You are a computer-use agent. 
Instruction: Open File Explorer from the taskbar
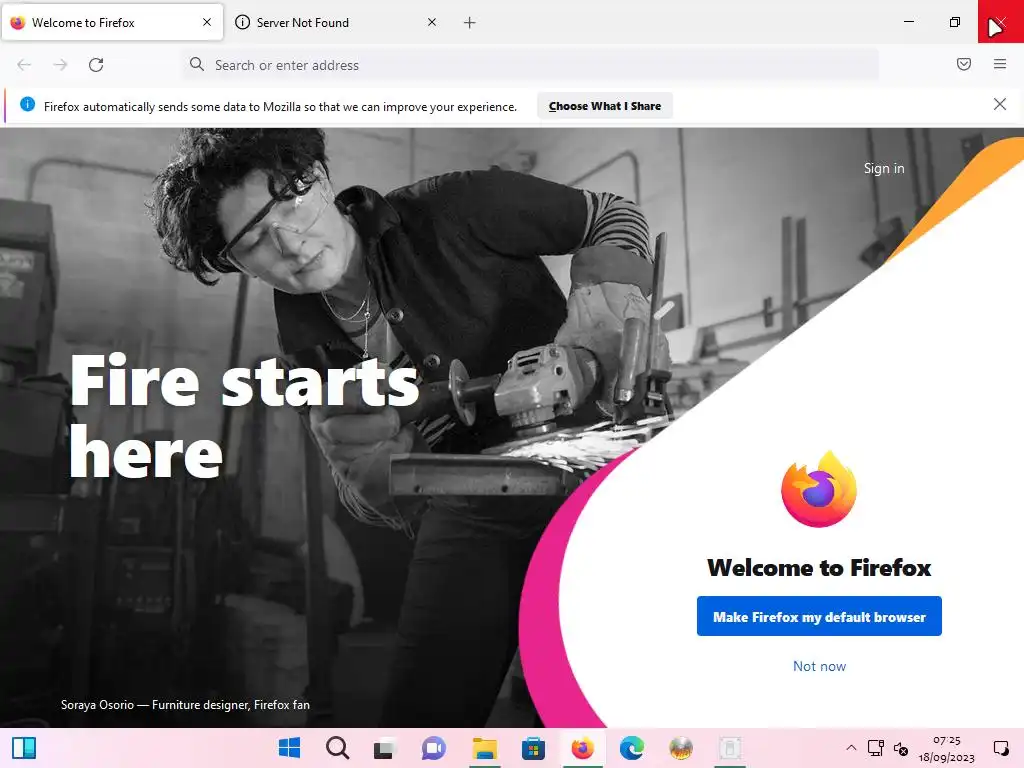click(485, 748)
